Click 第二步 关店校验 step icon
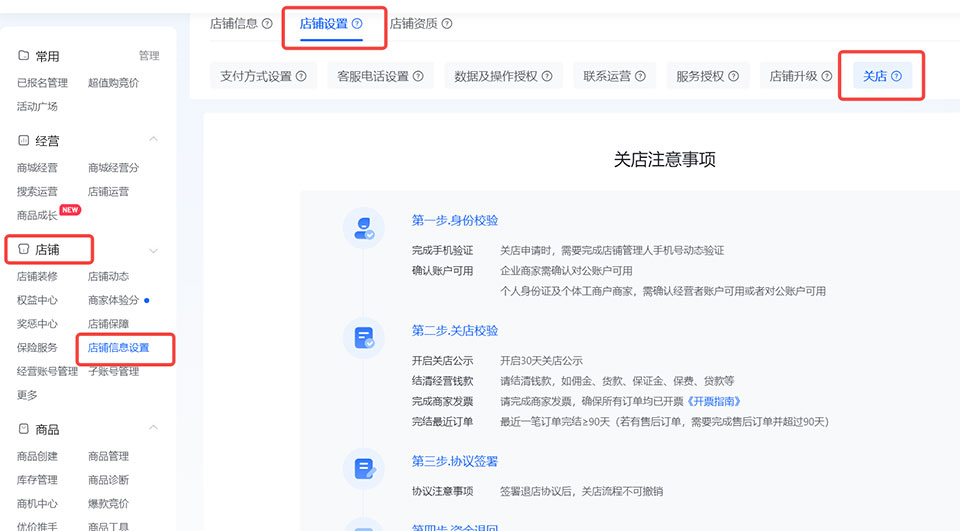The image size is (960, 531). pyautogui.click(x=363, y=338)
